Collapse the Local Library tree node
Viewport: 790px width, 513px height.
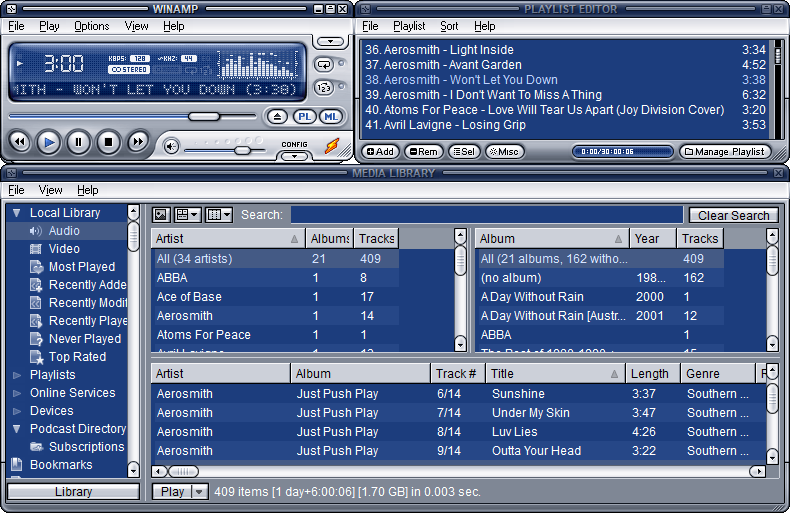coord(17,213)
